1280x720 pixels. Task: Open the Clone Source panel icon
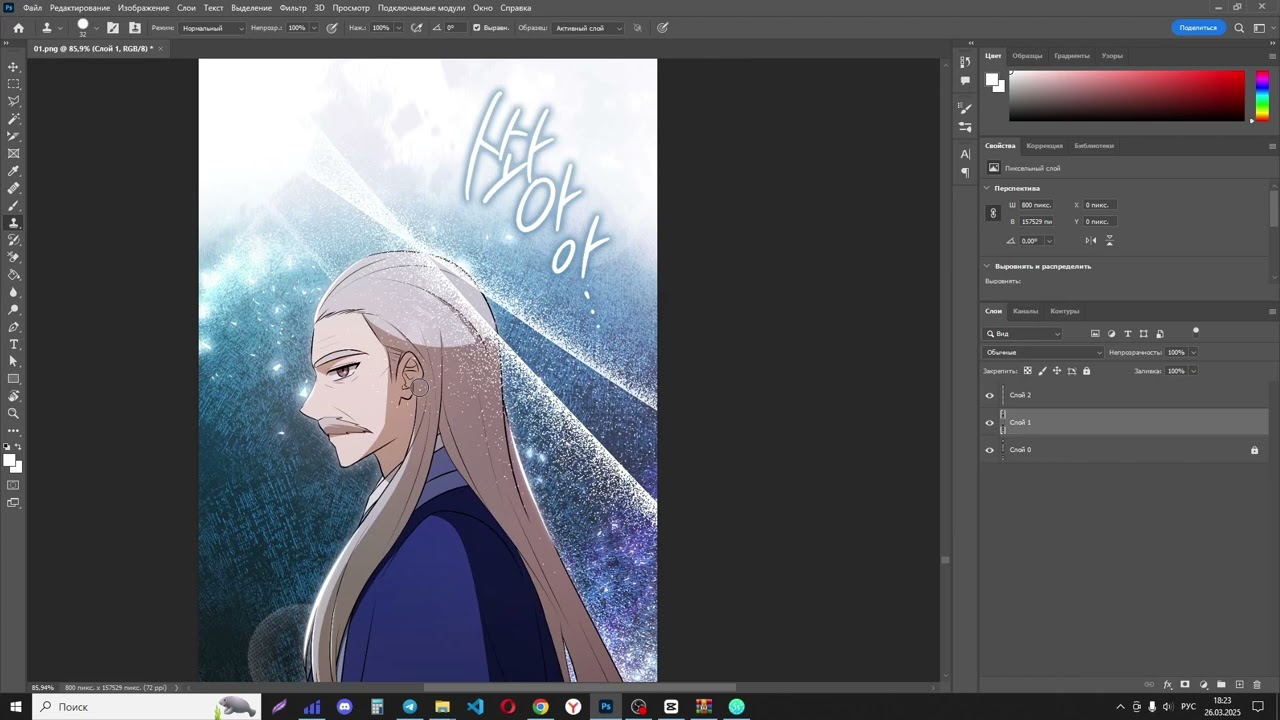[135, 28]
